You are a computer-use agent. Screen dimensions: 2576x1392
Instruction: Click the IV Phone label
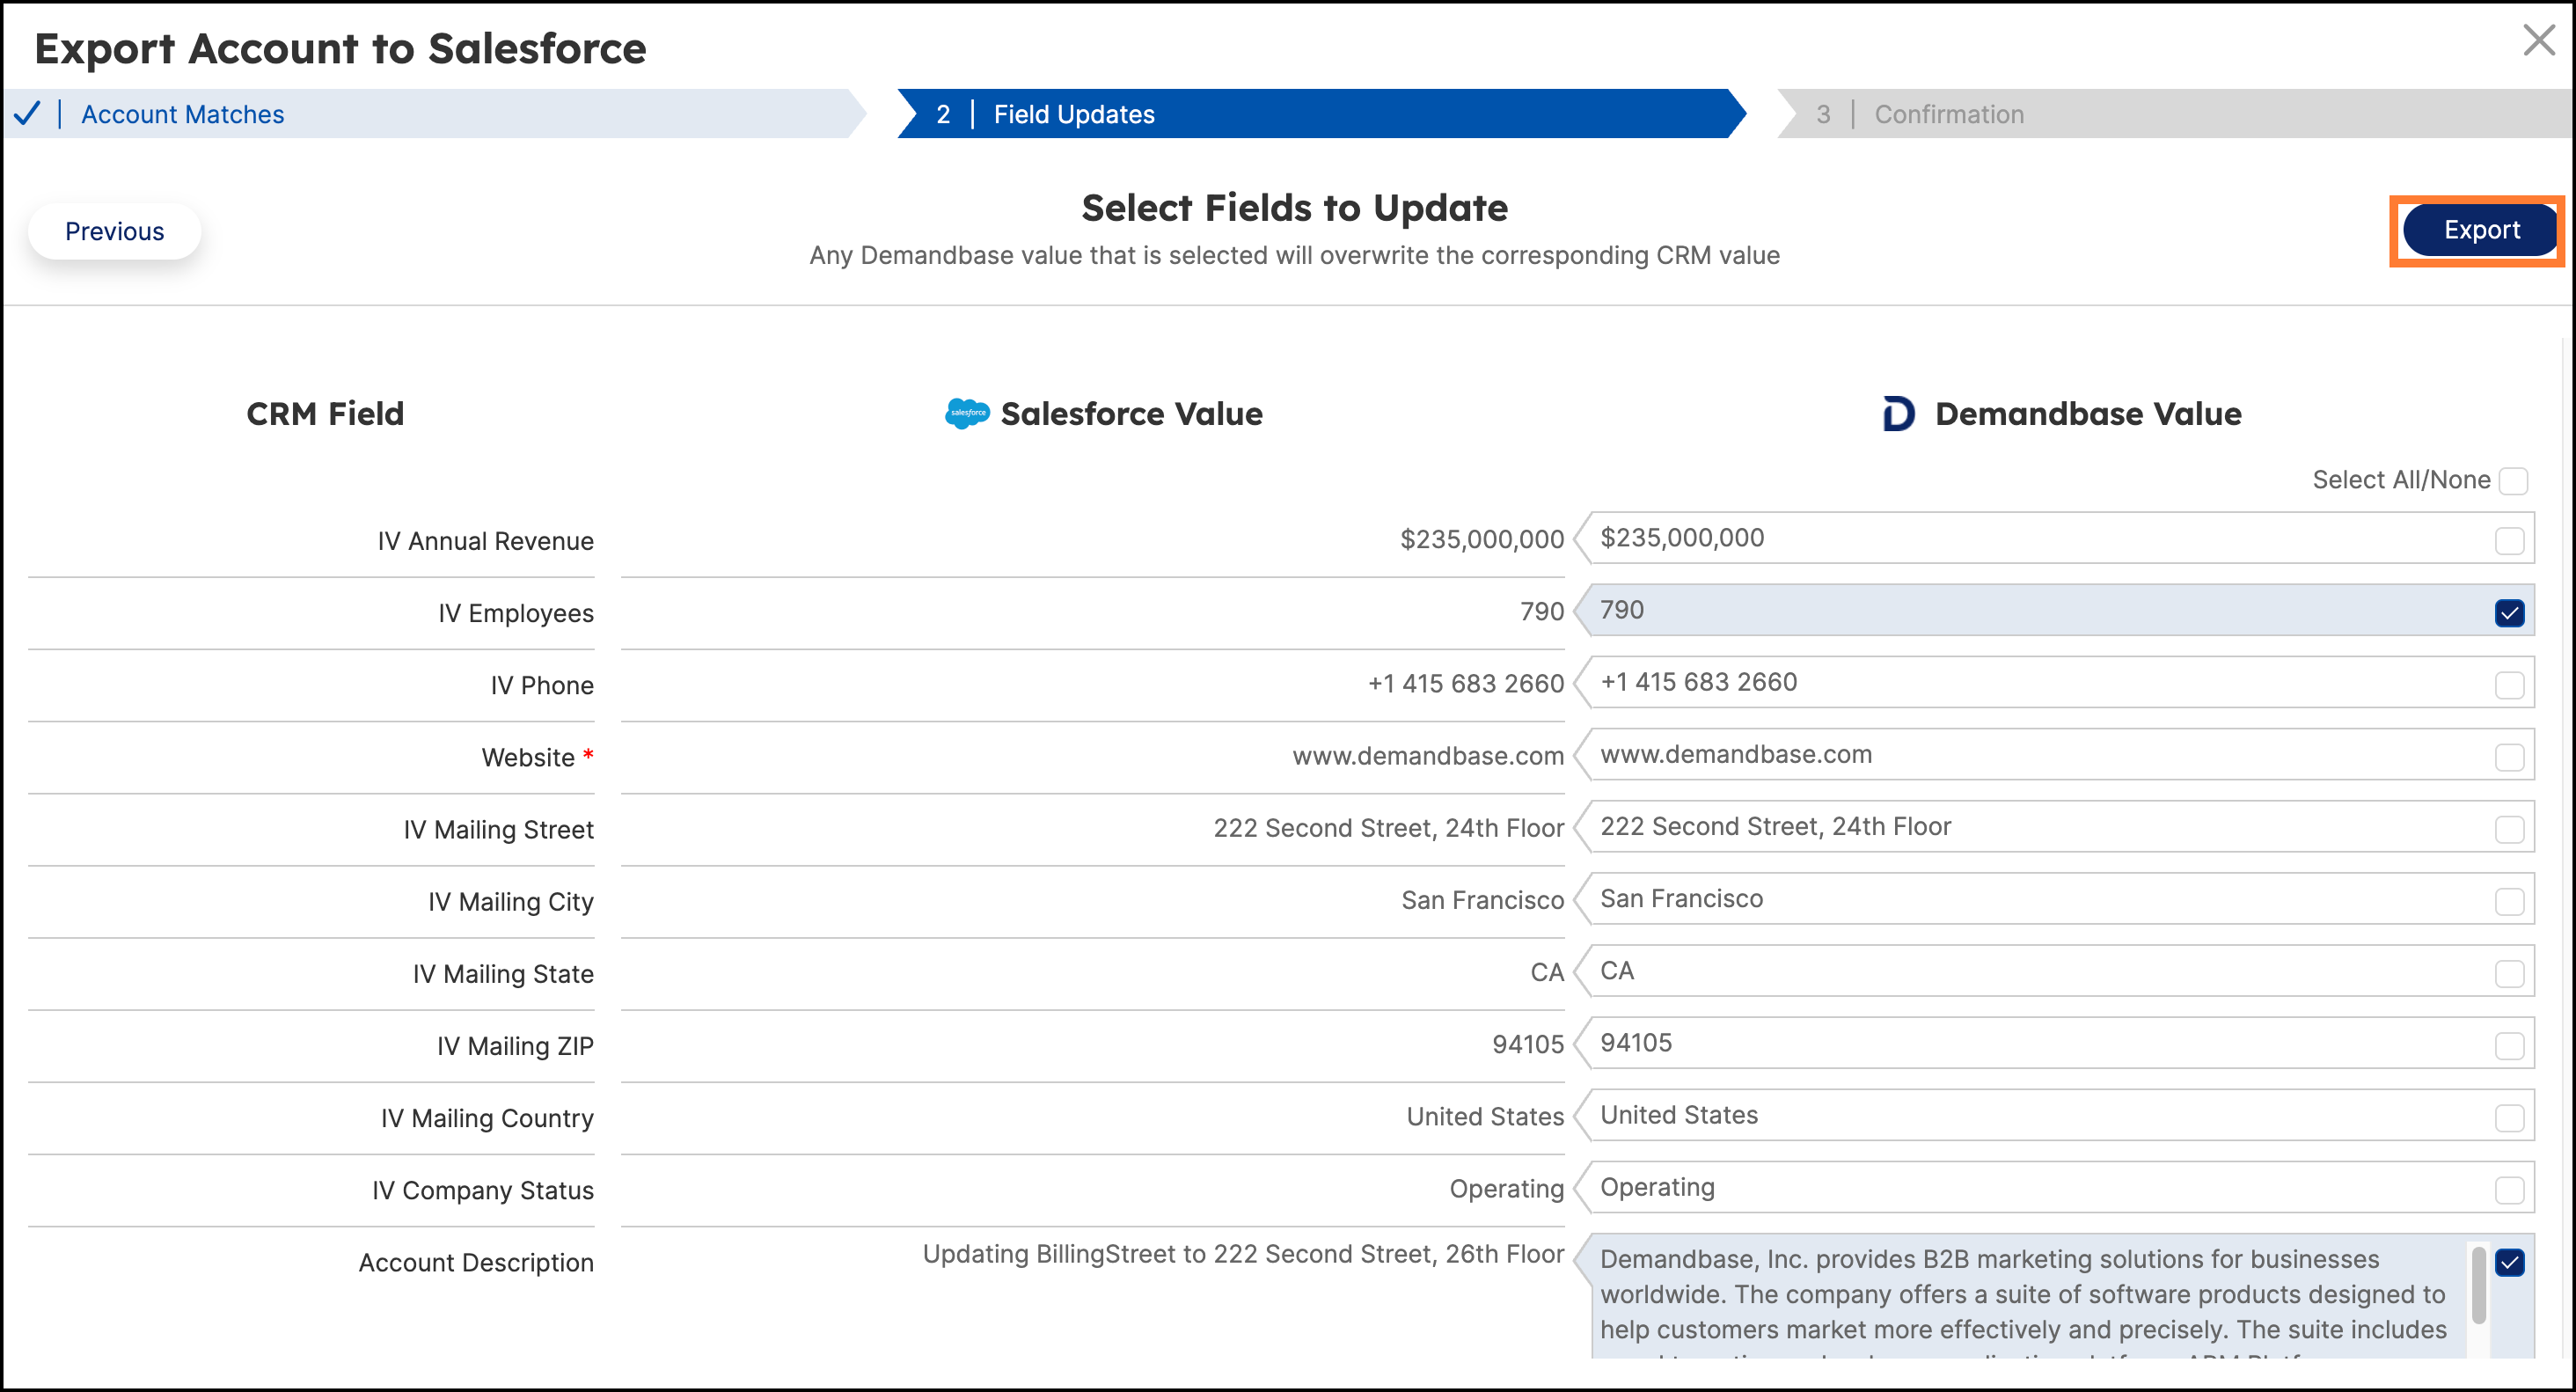pos(542,685)
